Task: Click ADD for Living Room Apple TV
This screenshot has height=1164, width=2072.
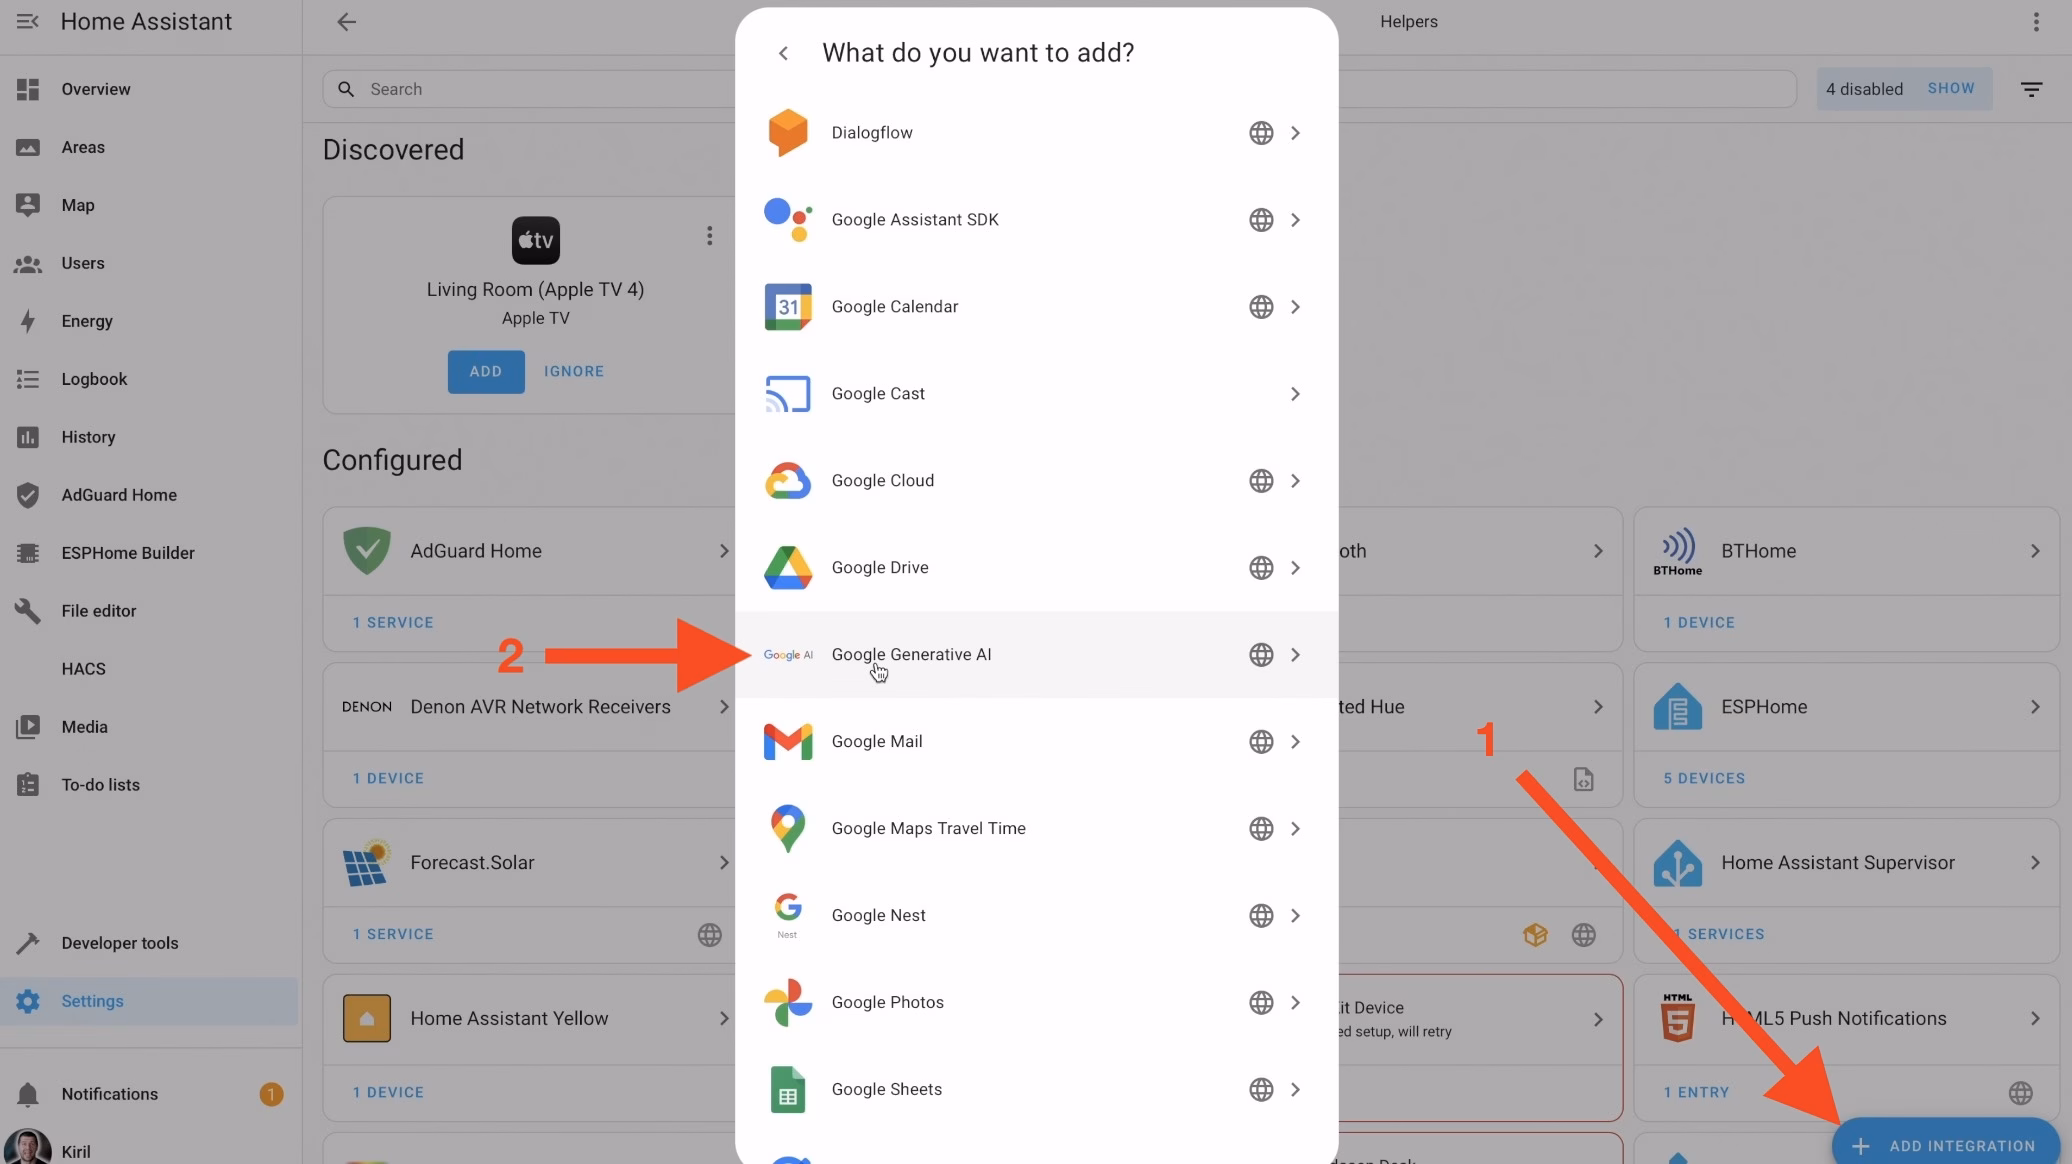Action: pos(486,371)
